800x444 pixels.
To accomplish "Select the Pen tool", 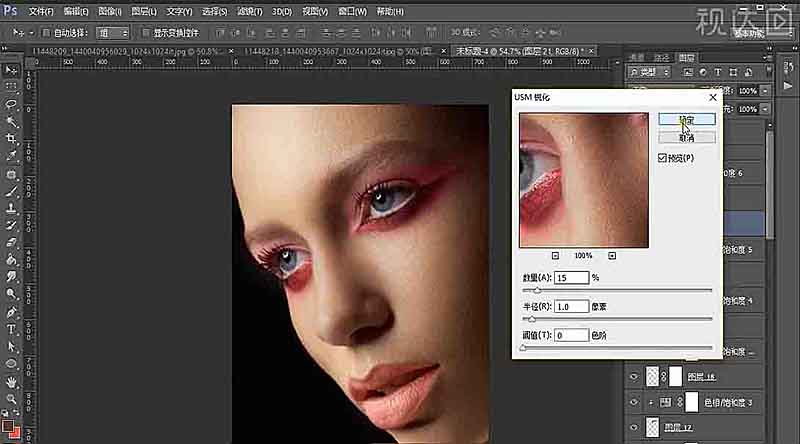I will 11,312.
